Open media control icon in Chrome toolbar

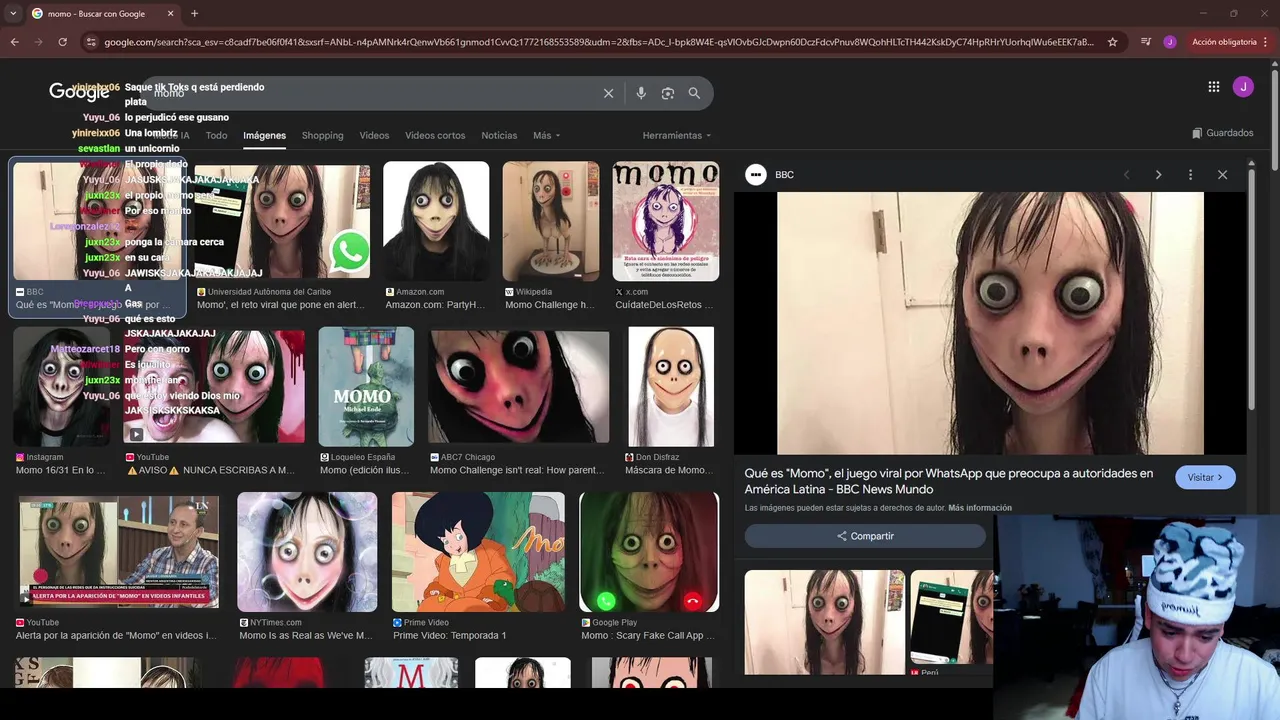click(x=1146, y=42)
